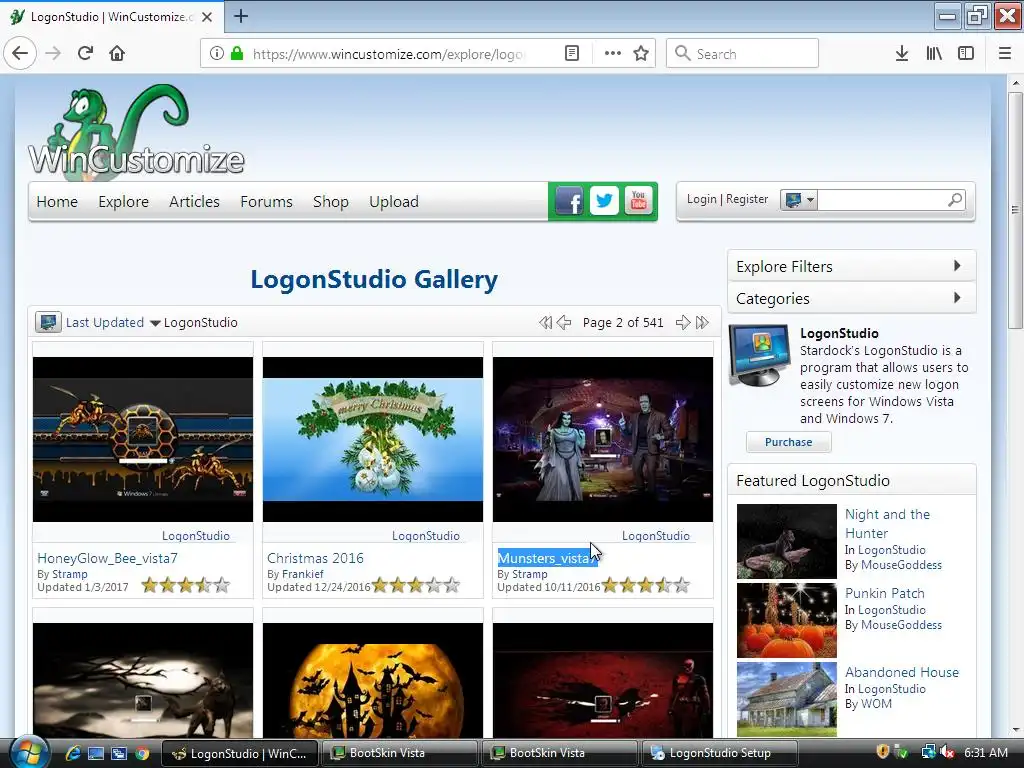Open the Punkin Patch featured link
This screenshot has width=1024, height=768.
coord(885,593)
